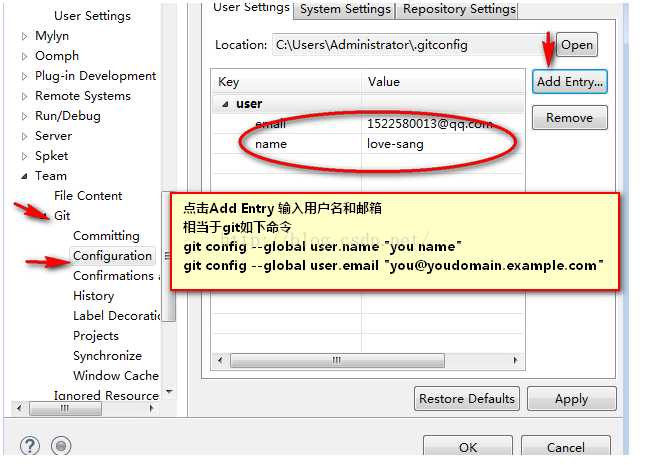
Task: Click the tree scrollbar right arrow
Action: tap(152, 408)
